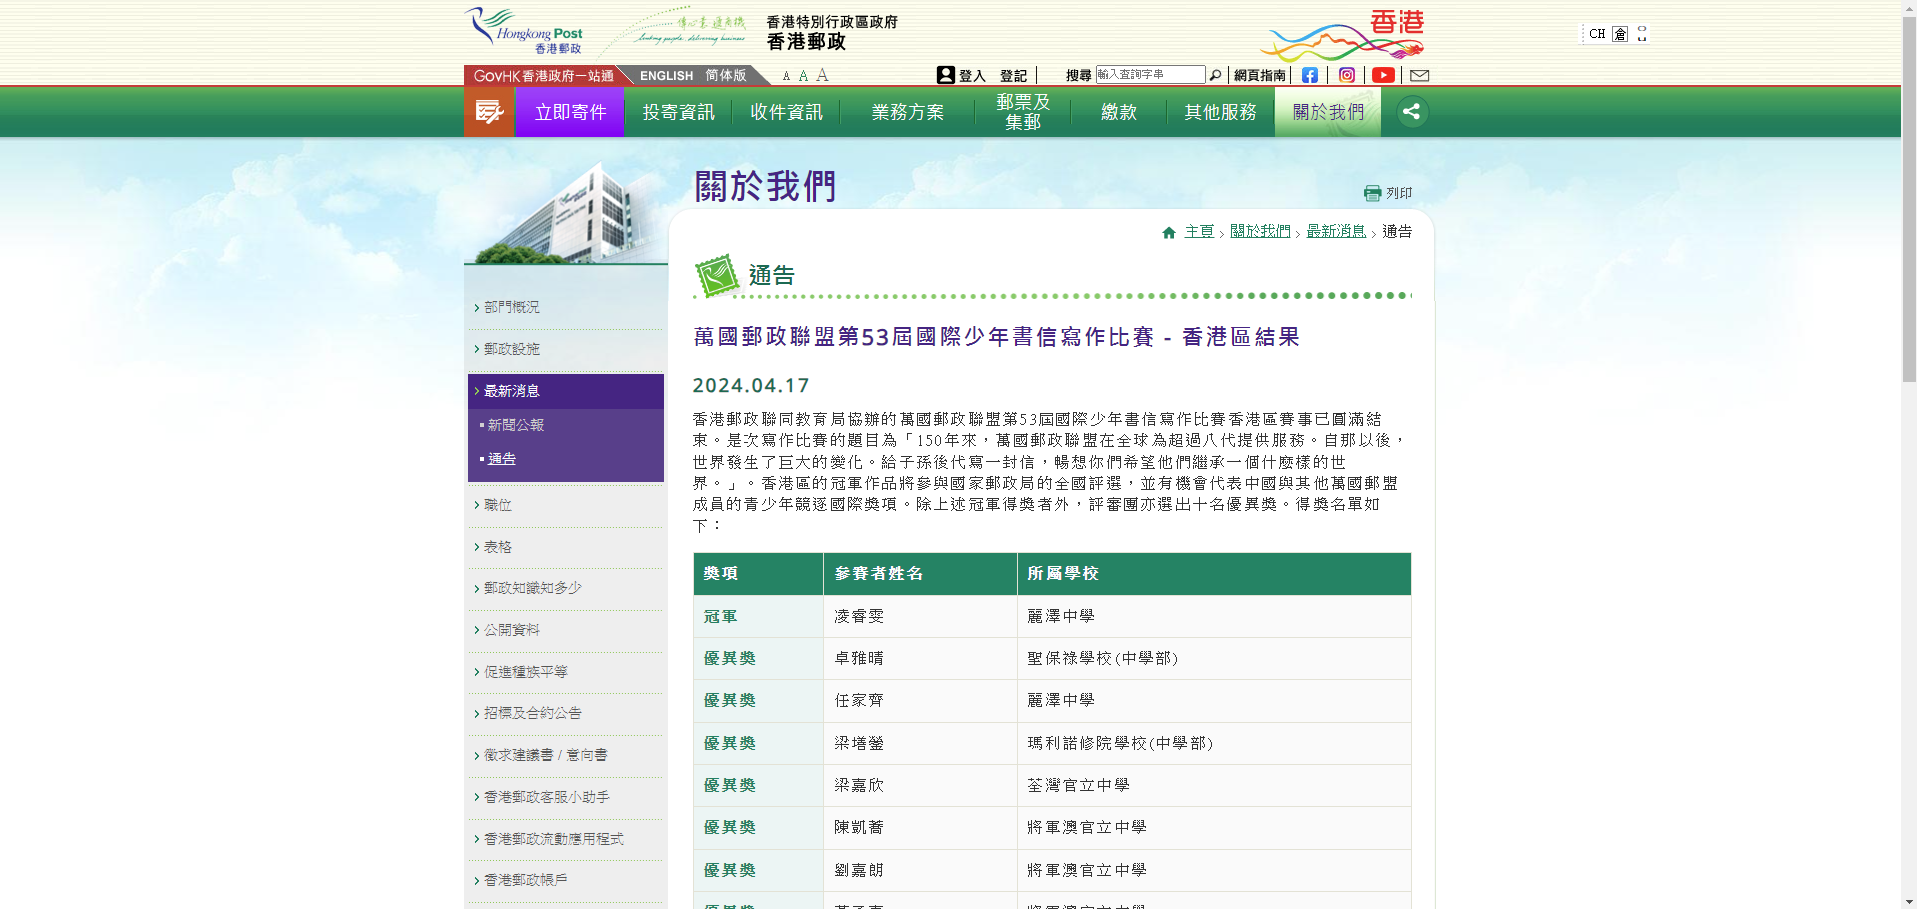Click the 主頁 breadcrumb link
The width and height of the screenshot is (1917, 909).
[1199, 232]
